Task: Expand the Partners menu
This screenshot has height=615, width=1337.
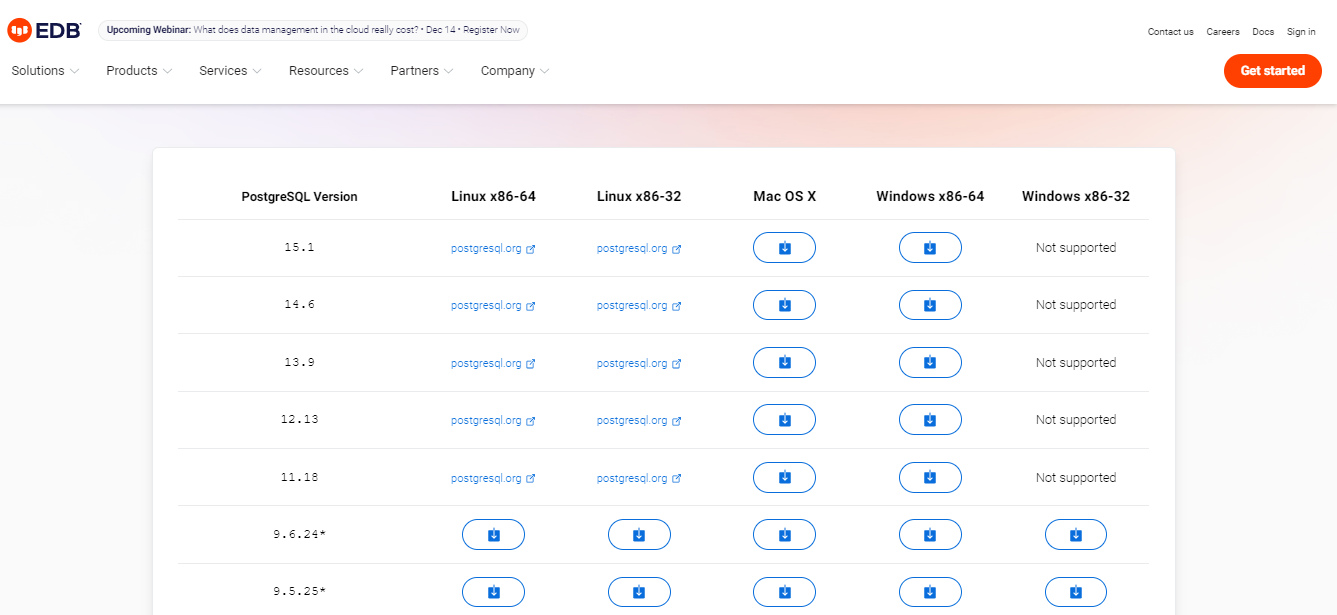Action: [422, 71]
